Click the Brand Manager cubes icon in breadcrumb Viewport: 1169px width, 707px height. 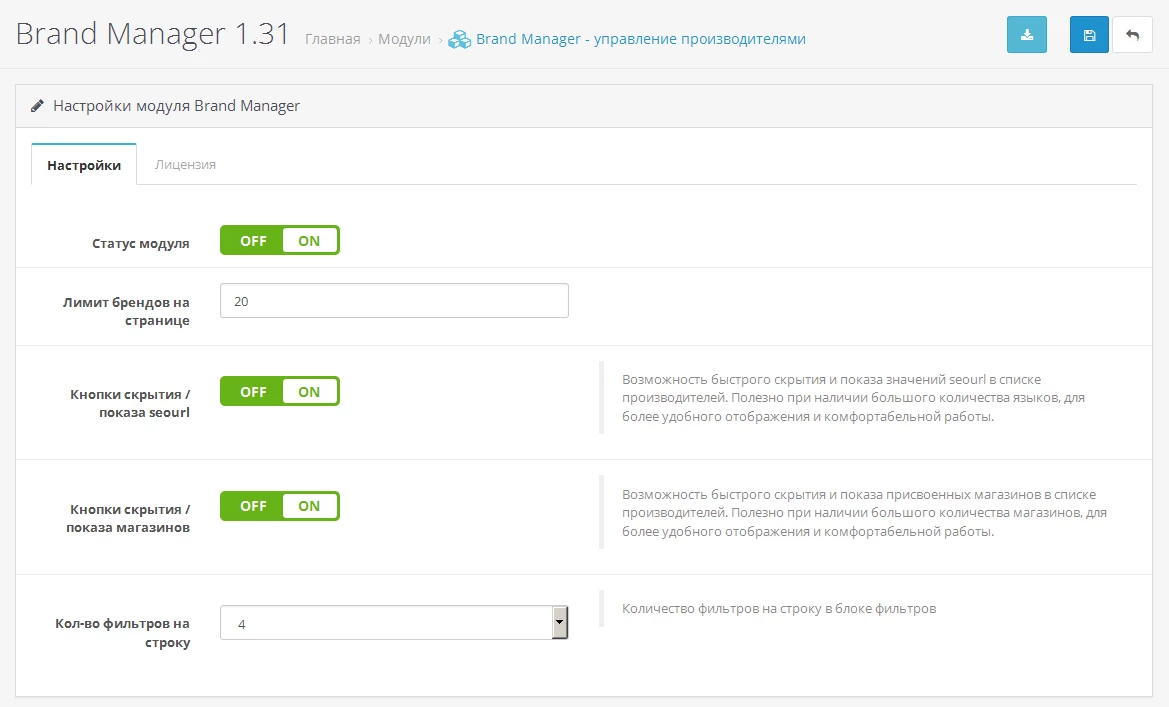[459, 39]
